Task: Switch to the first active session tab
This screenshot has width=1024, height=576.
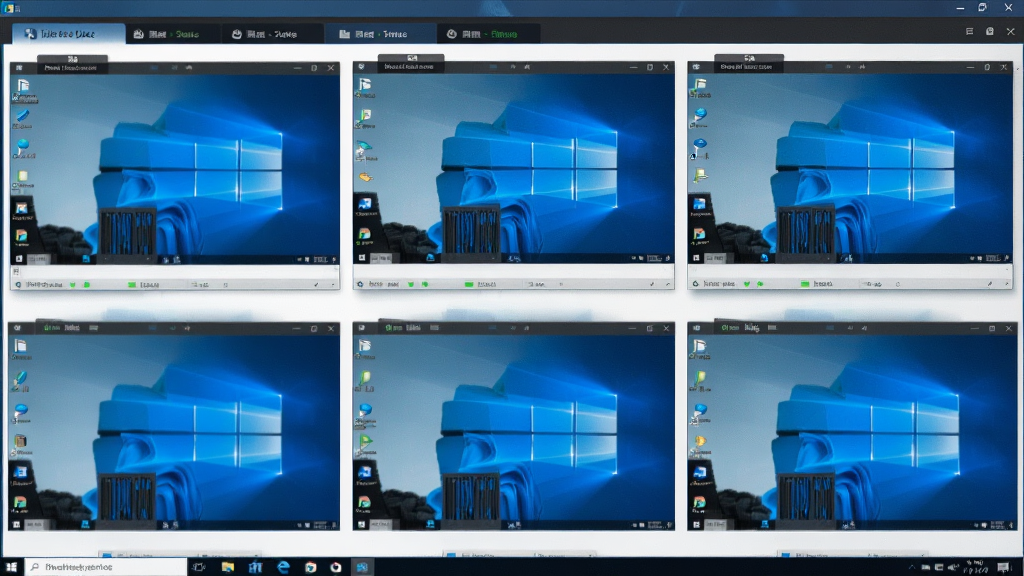Action: [69, 34]
